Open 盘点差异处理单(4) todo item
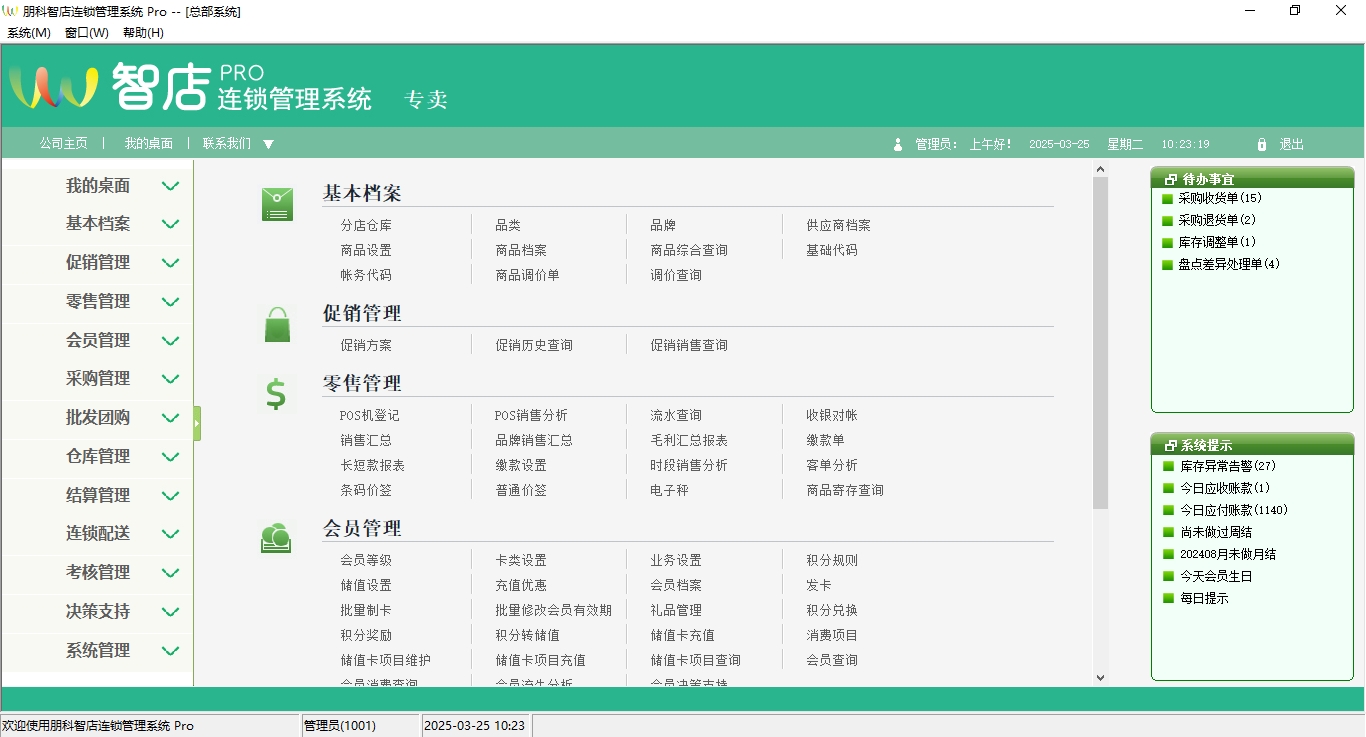1366x737 pixels. tap(1229, 264)
